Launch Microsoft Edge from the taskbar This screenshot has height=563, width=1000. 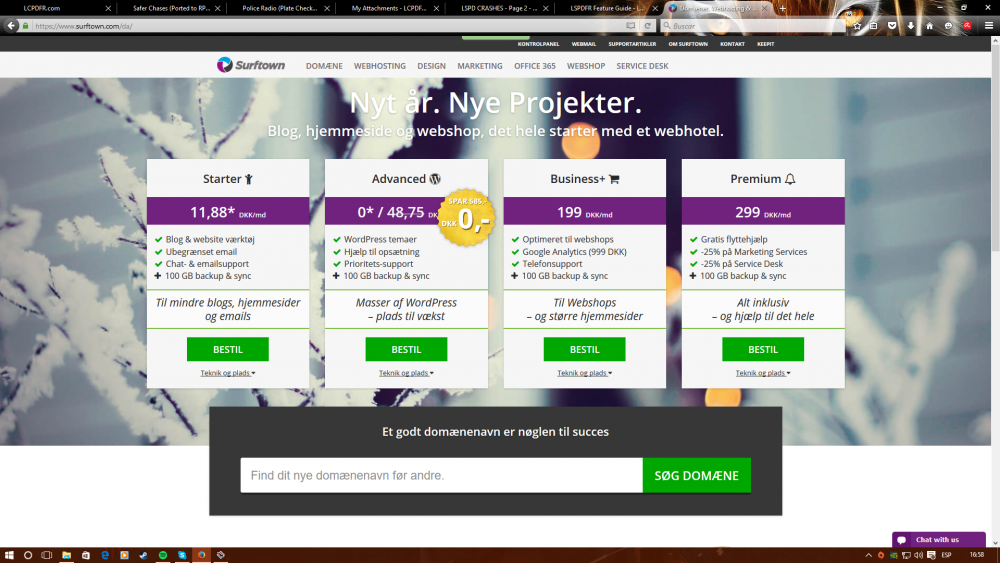105,555
